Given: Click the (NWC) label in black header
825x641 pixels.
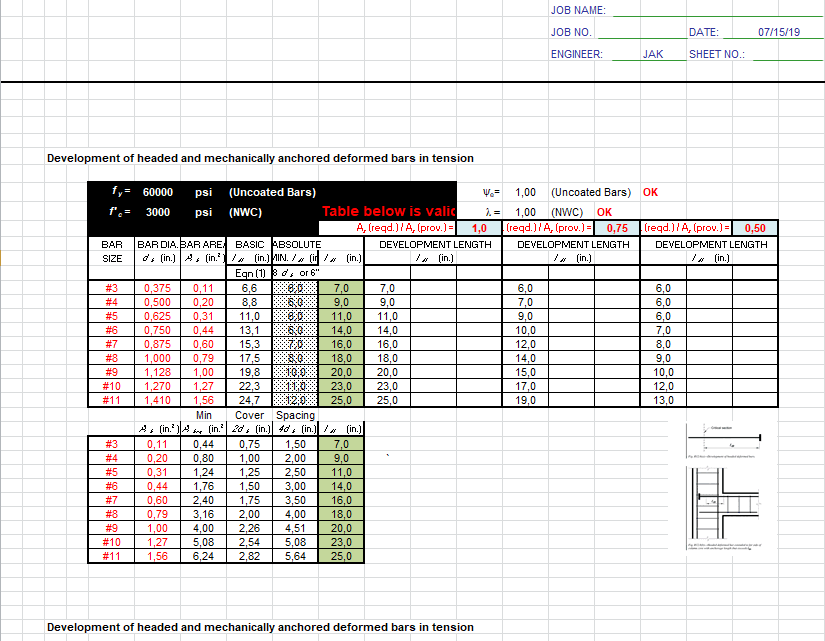Looking at the screenshot, I should pyautogui.click(x=245, y=212).
